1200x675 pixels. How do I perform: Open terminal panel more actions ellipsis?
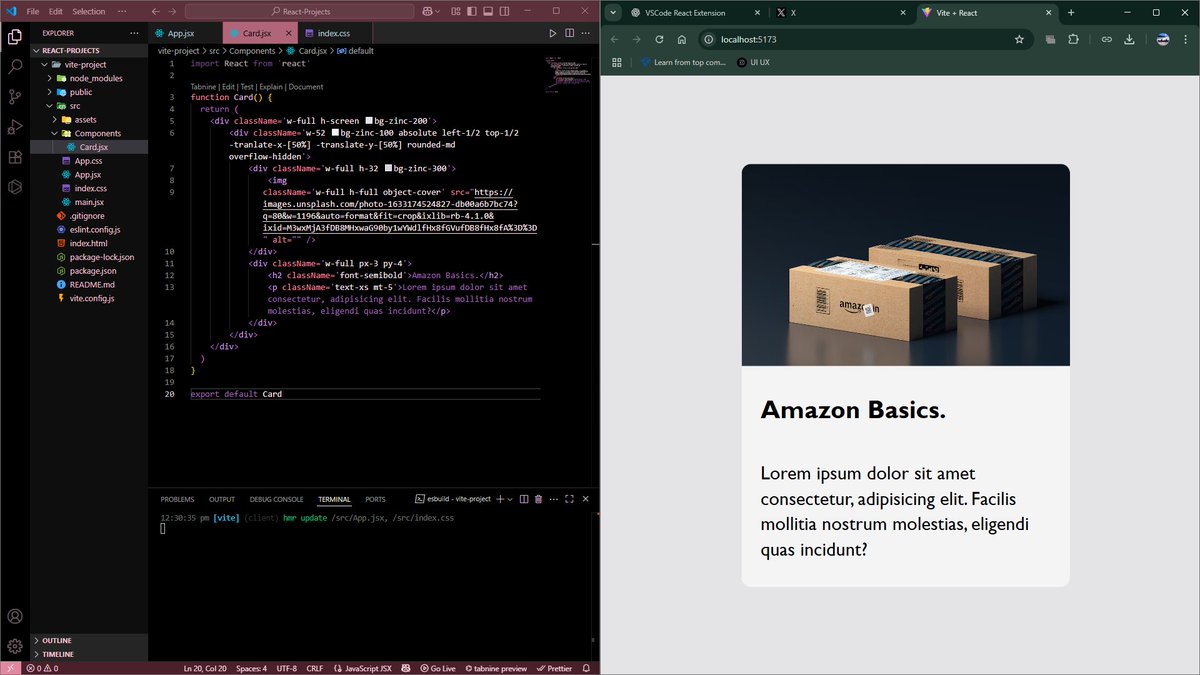(x=552, y=499)
